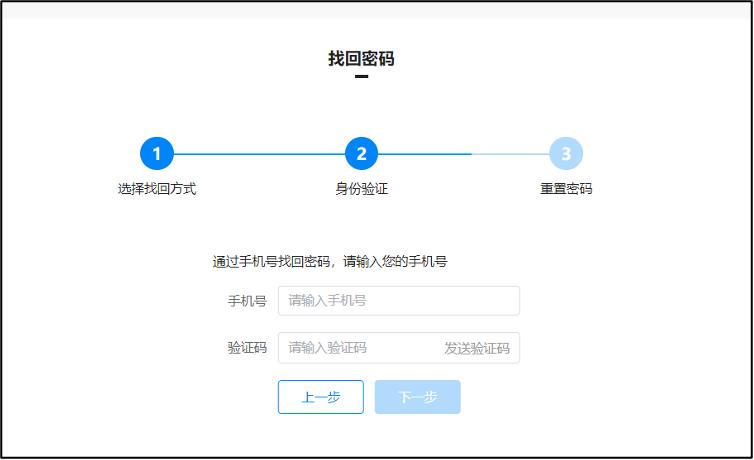Screen dimensions: 754x460
Task: Click the 通过手机号找回密码 instruction text
Action: [x=329, y=262]
